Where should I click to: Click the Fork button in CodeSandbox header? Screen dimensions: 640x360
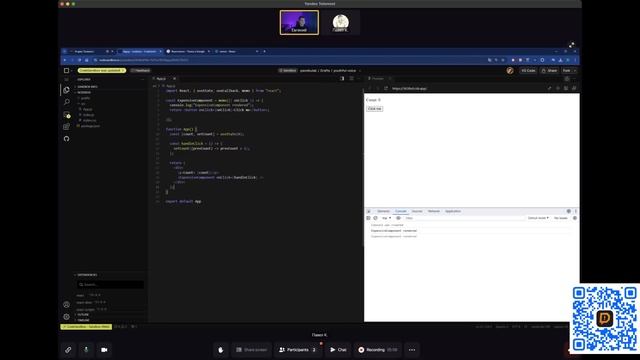(x=566, y=71)
